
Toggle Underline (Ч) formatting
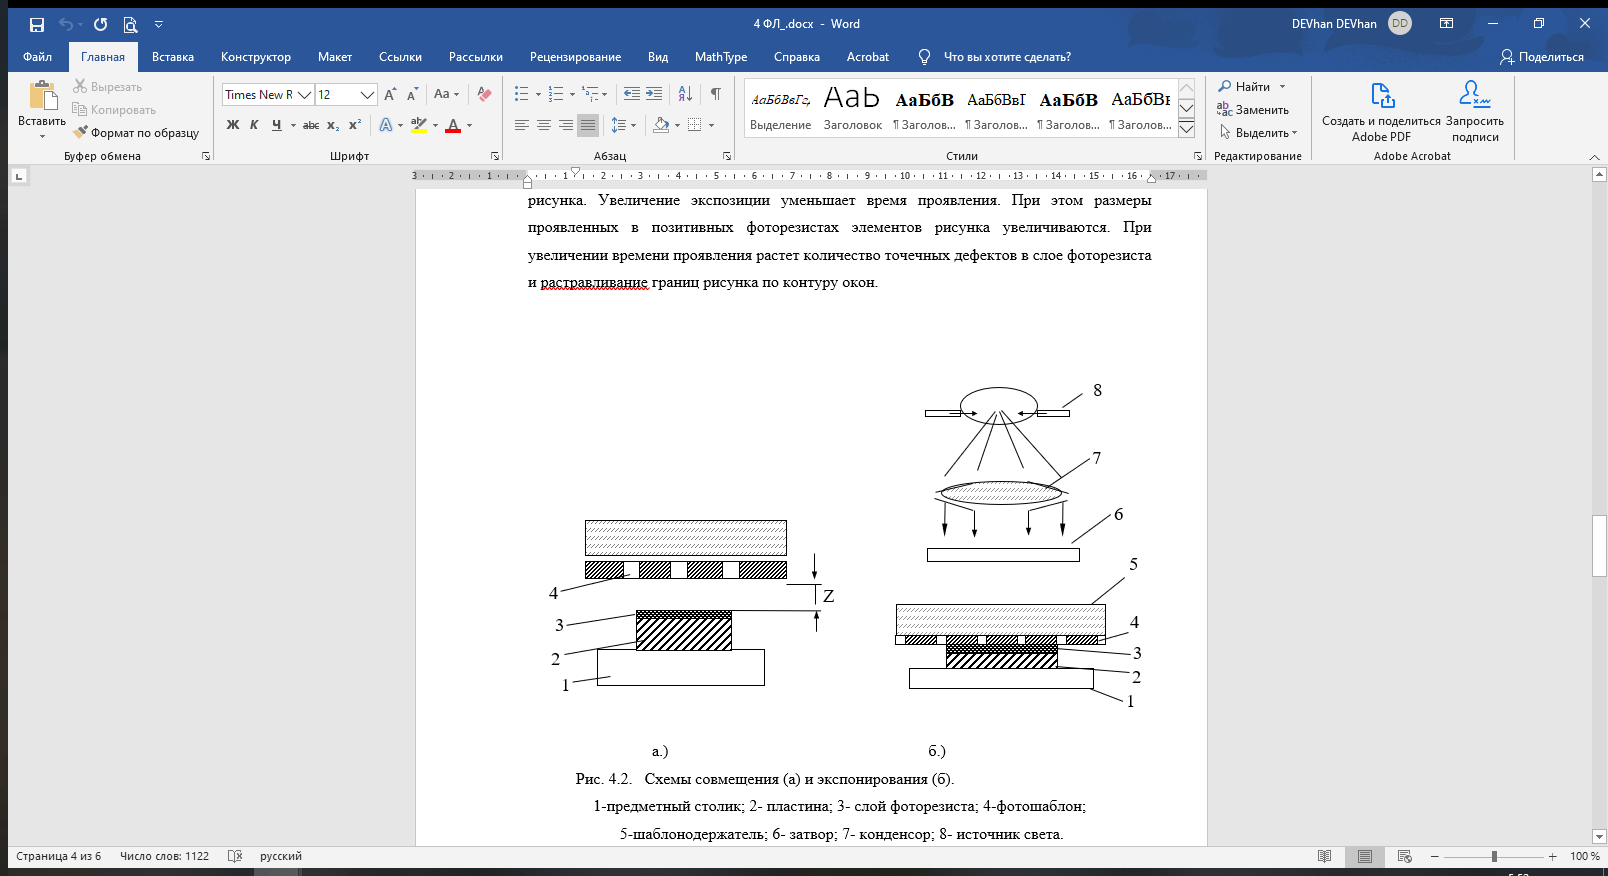pos(276,125)
